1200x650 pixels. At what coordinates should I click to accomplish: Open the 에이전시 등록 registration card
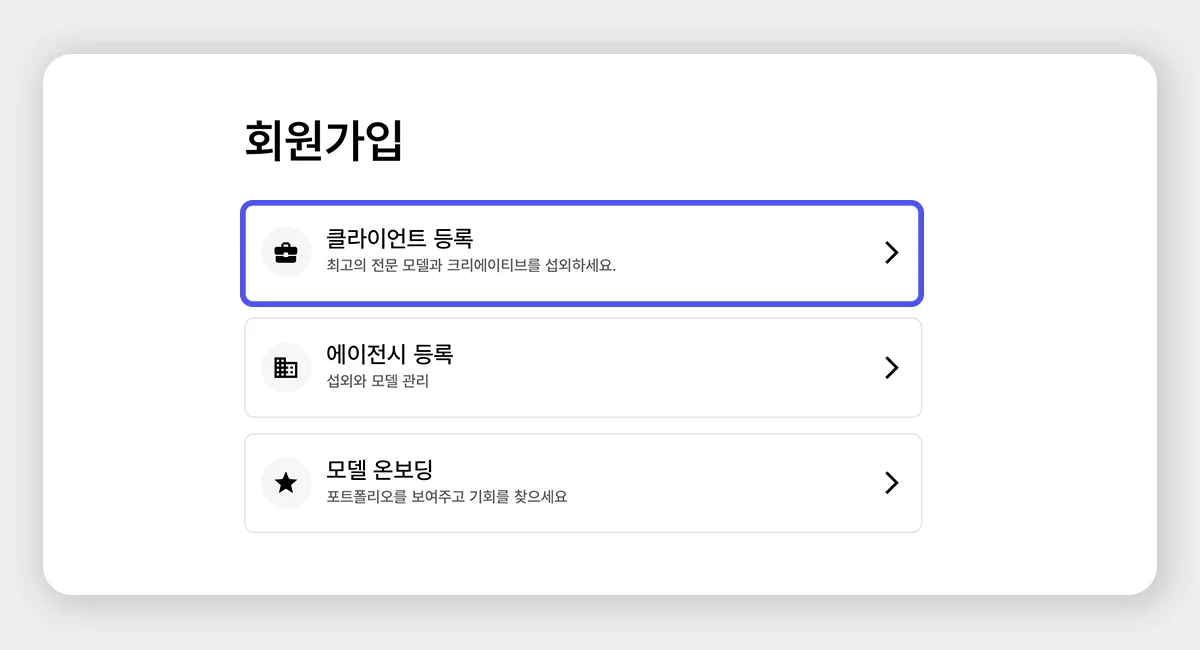coord(582,367)
